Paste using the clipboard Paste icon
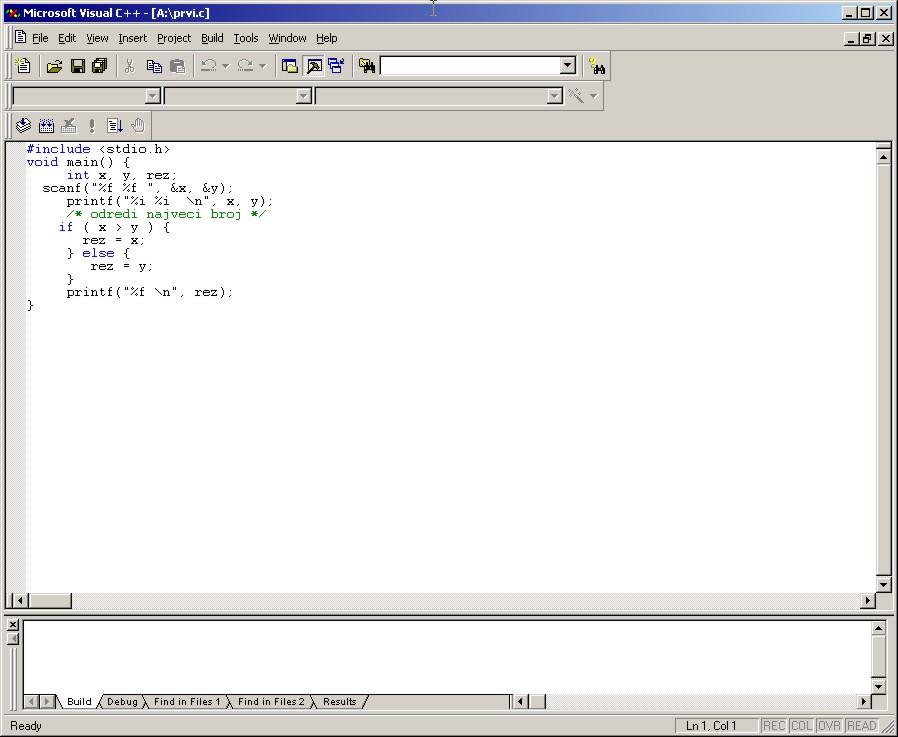 point(178,66)
